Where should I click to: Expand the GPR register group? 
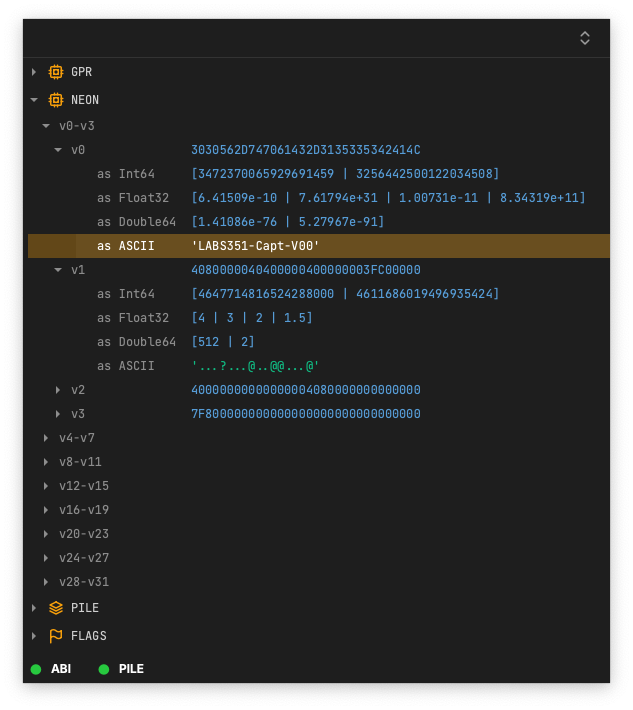tap(34, 72)
